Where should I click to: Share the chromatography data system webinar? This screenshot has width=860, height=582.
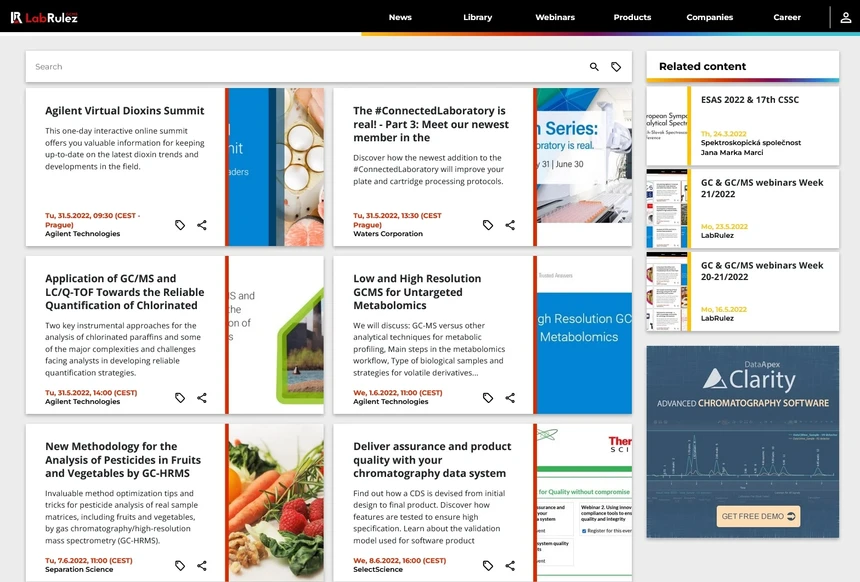point(510,566)
